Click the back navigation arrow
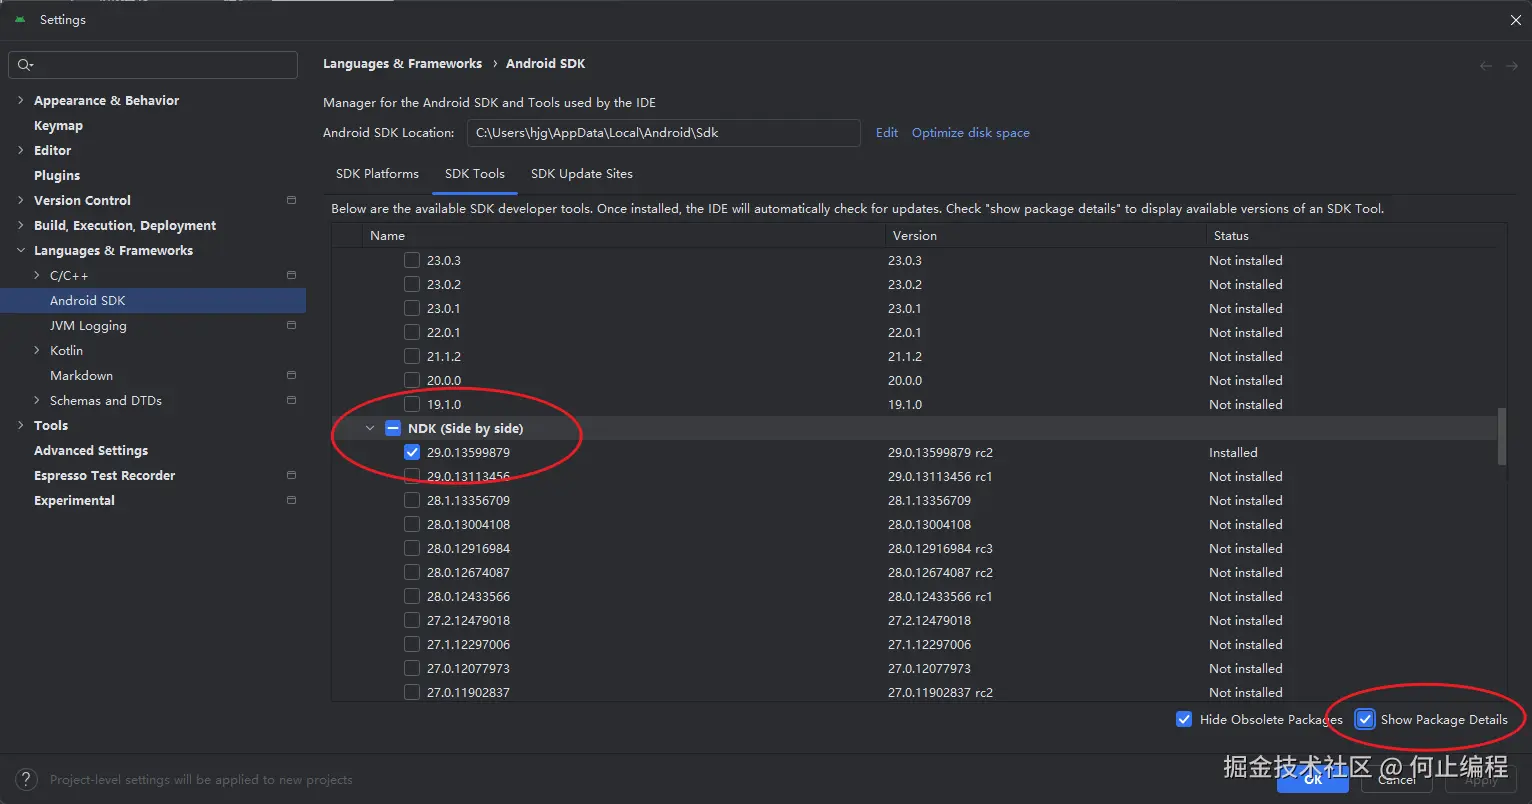The image size is (1532, 804). coord(1486,65)
